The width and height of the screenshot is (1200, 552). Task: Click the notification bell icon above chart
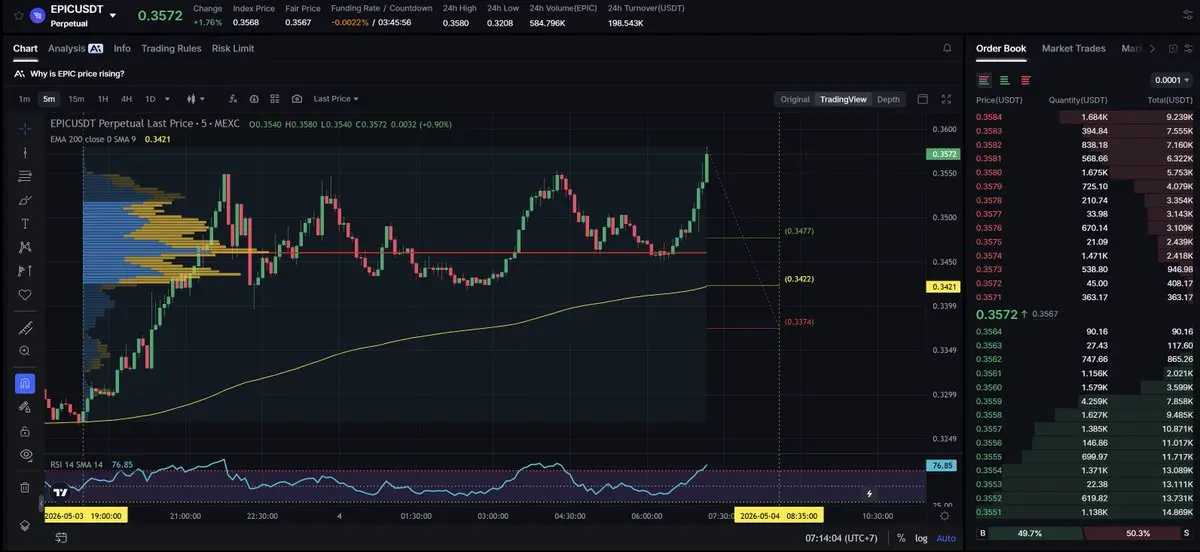point(947,48)
